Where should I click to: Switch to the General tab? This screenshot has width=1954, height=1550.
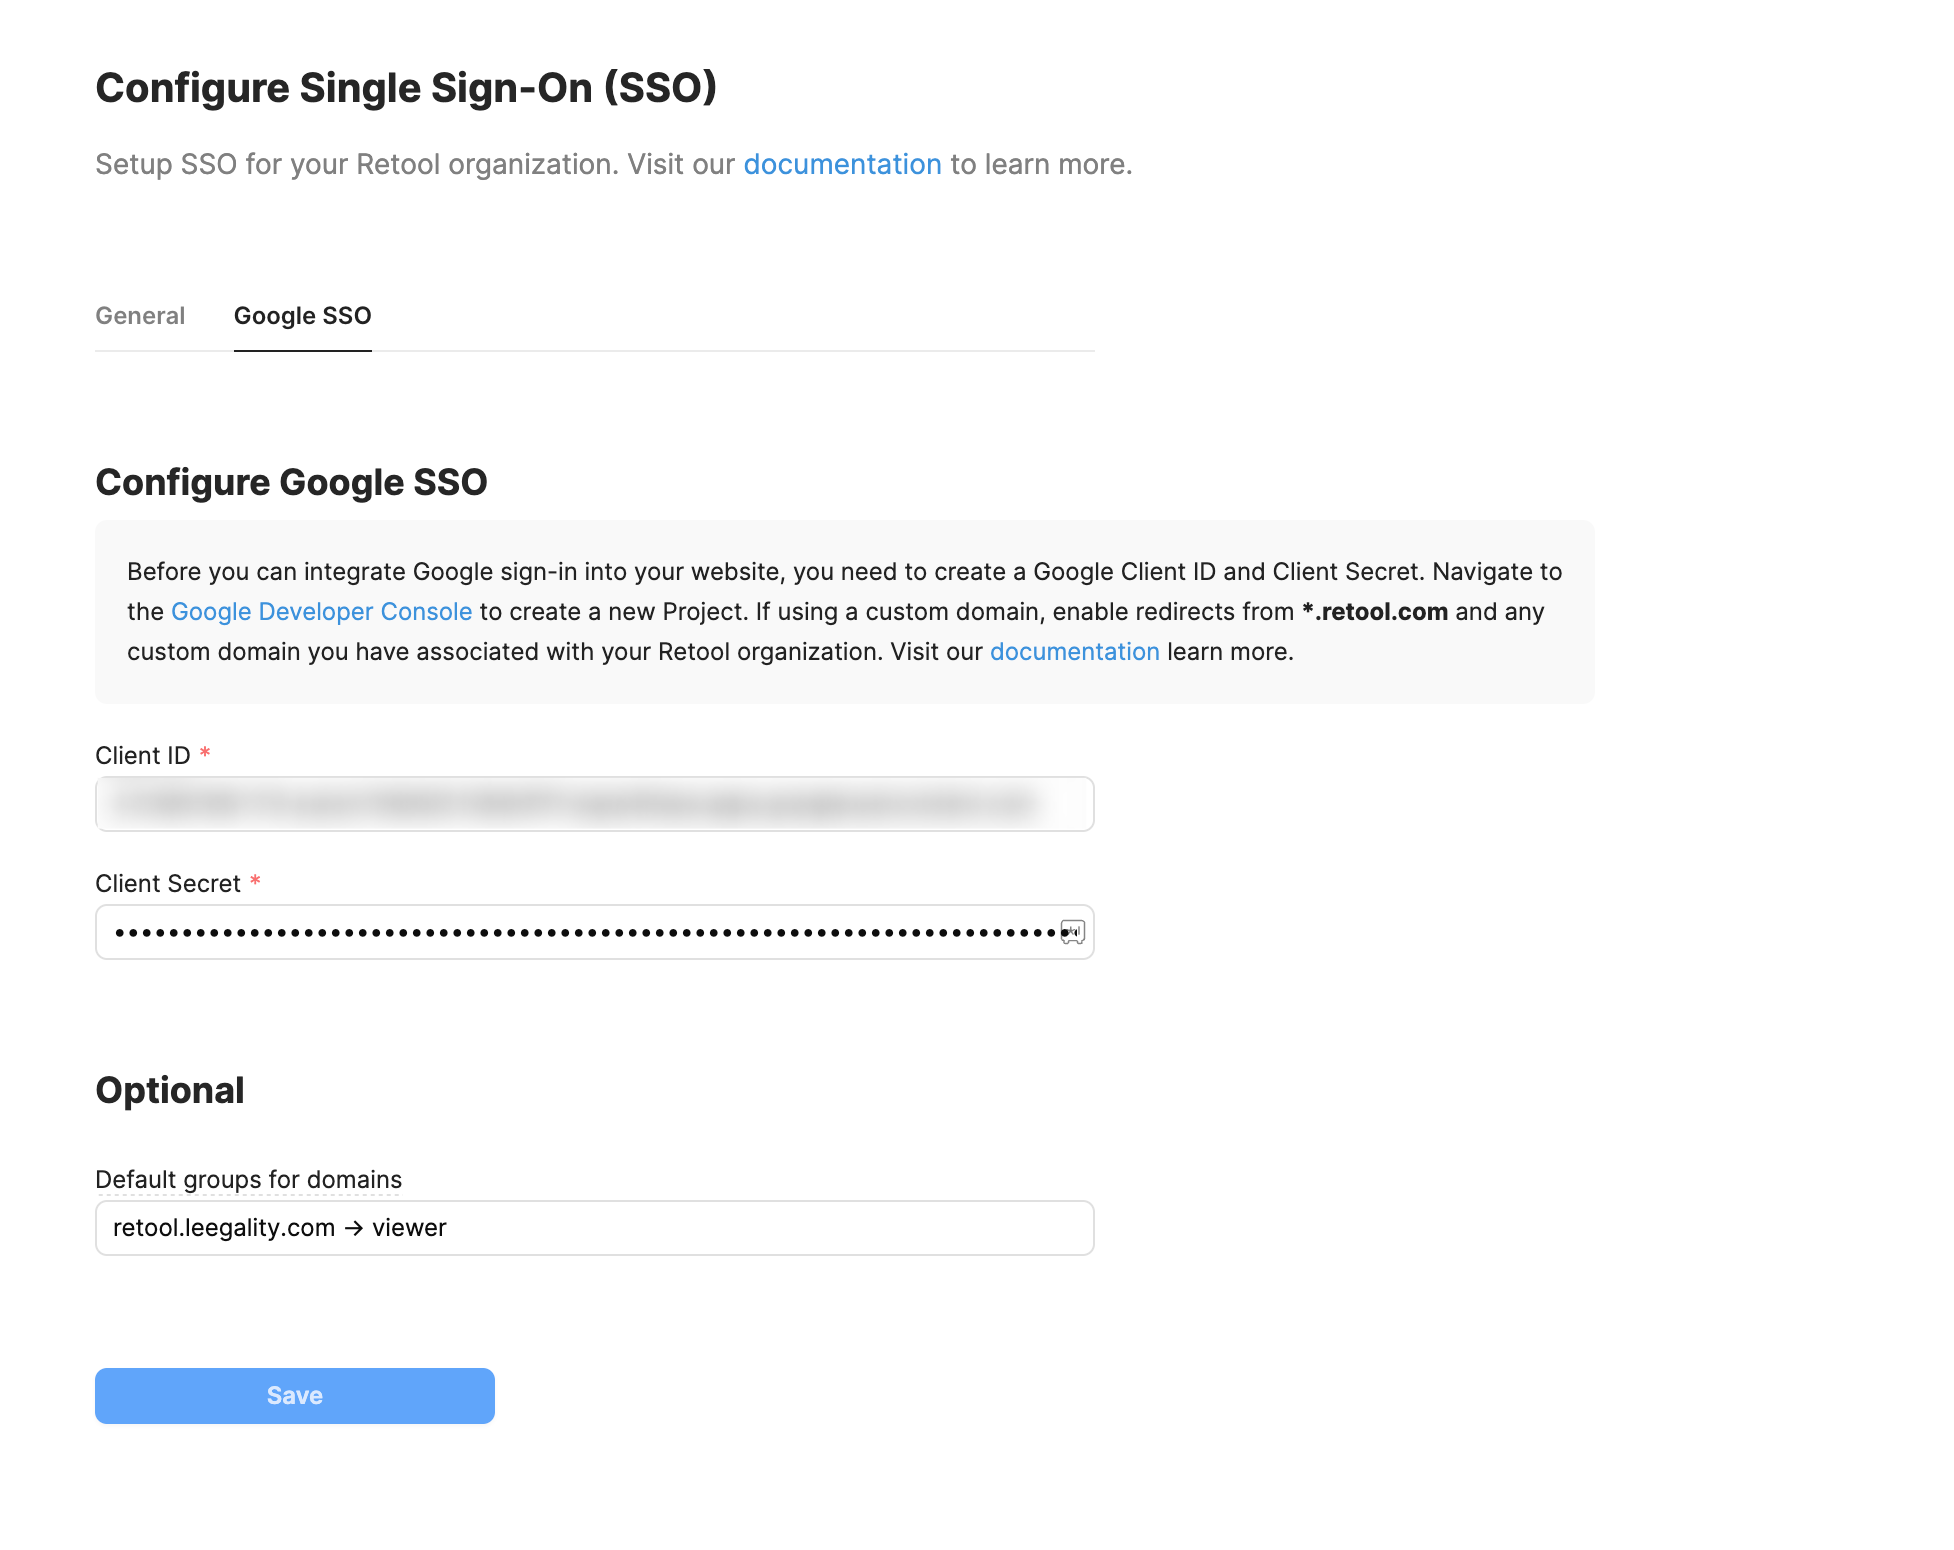[140, 316]
